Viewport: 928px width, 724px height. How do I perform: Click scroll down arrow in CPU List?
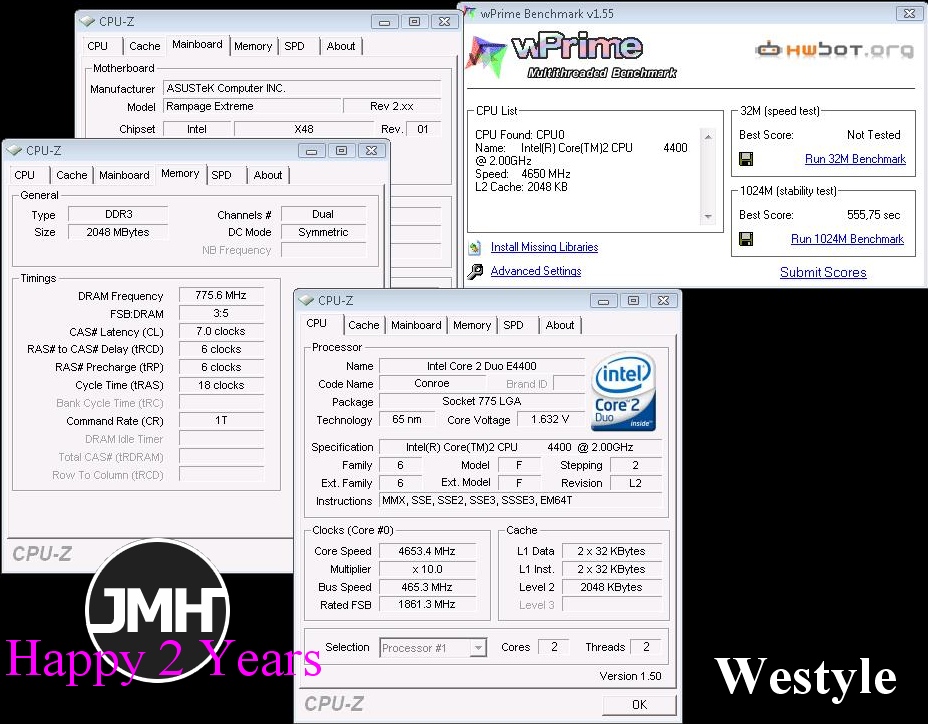pos(708,217)
